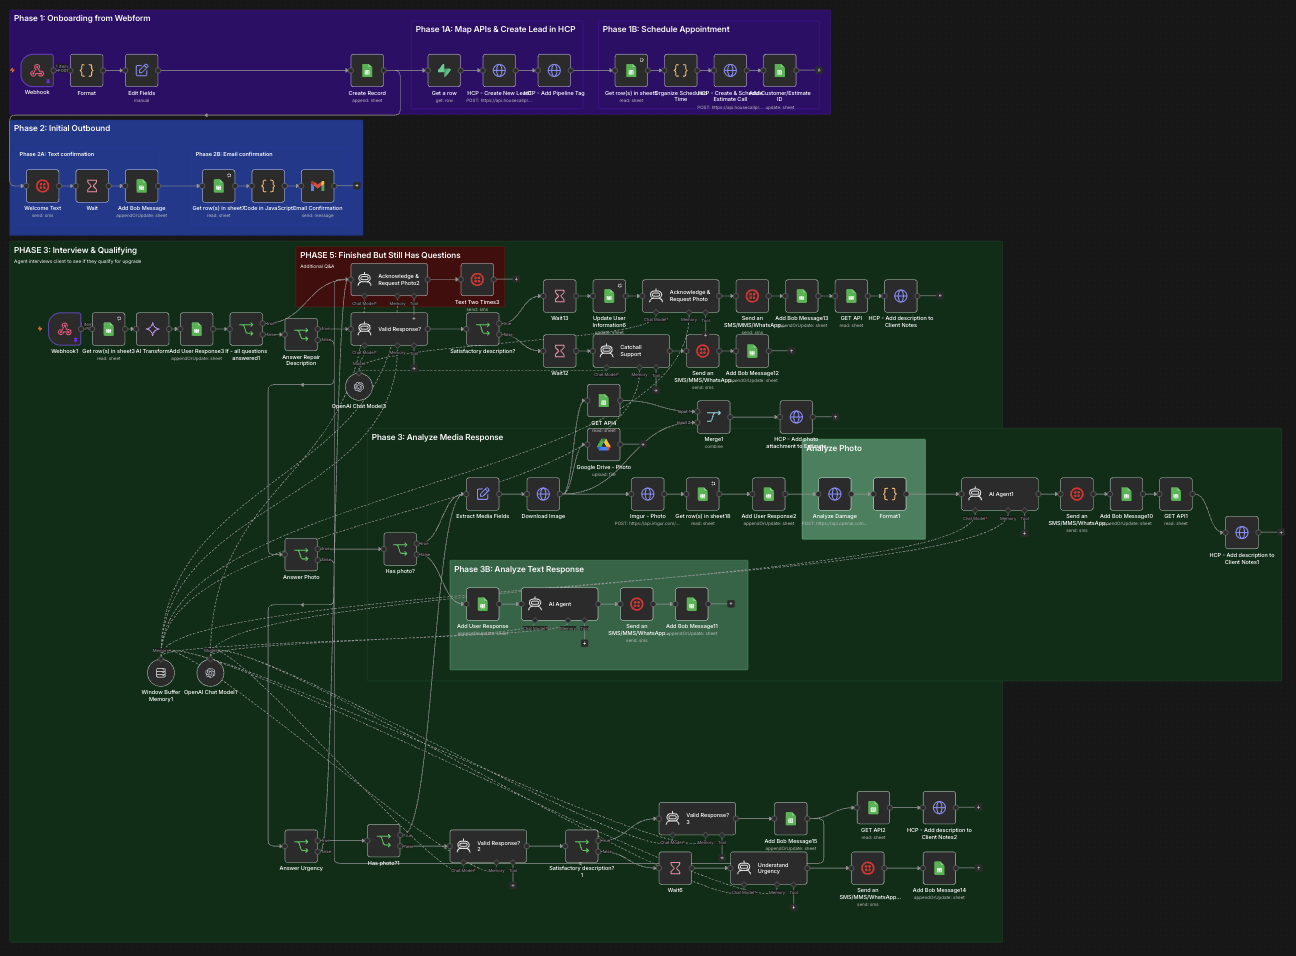
Task: Open the Catchall Support agent node
Action: tap(631, 351)
